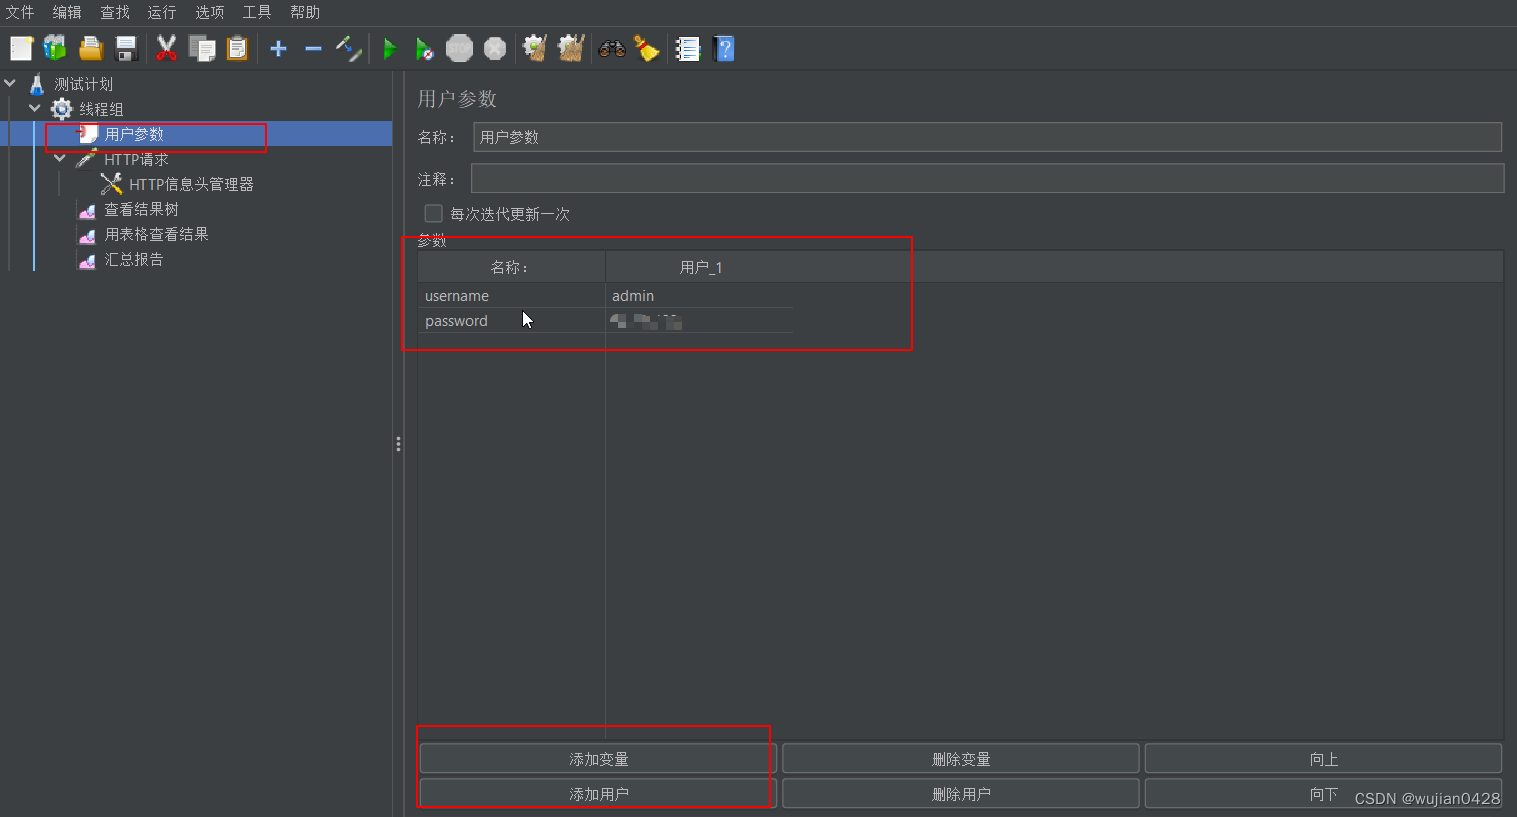Click the pipette icon beside HTTP请求
Viewport: 1517px width, 817px height.
click(x=86, y=159)
